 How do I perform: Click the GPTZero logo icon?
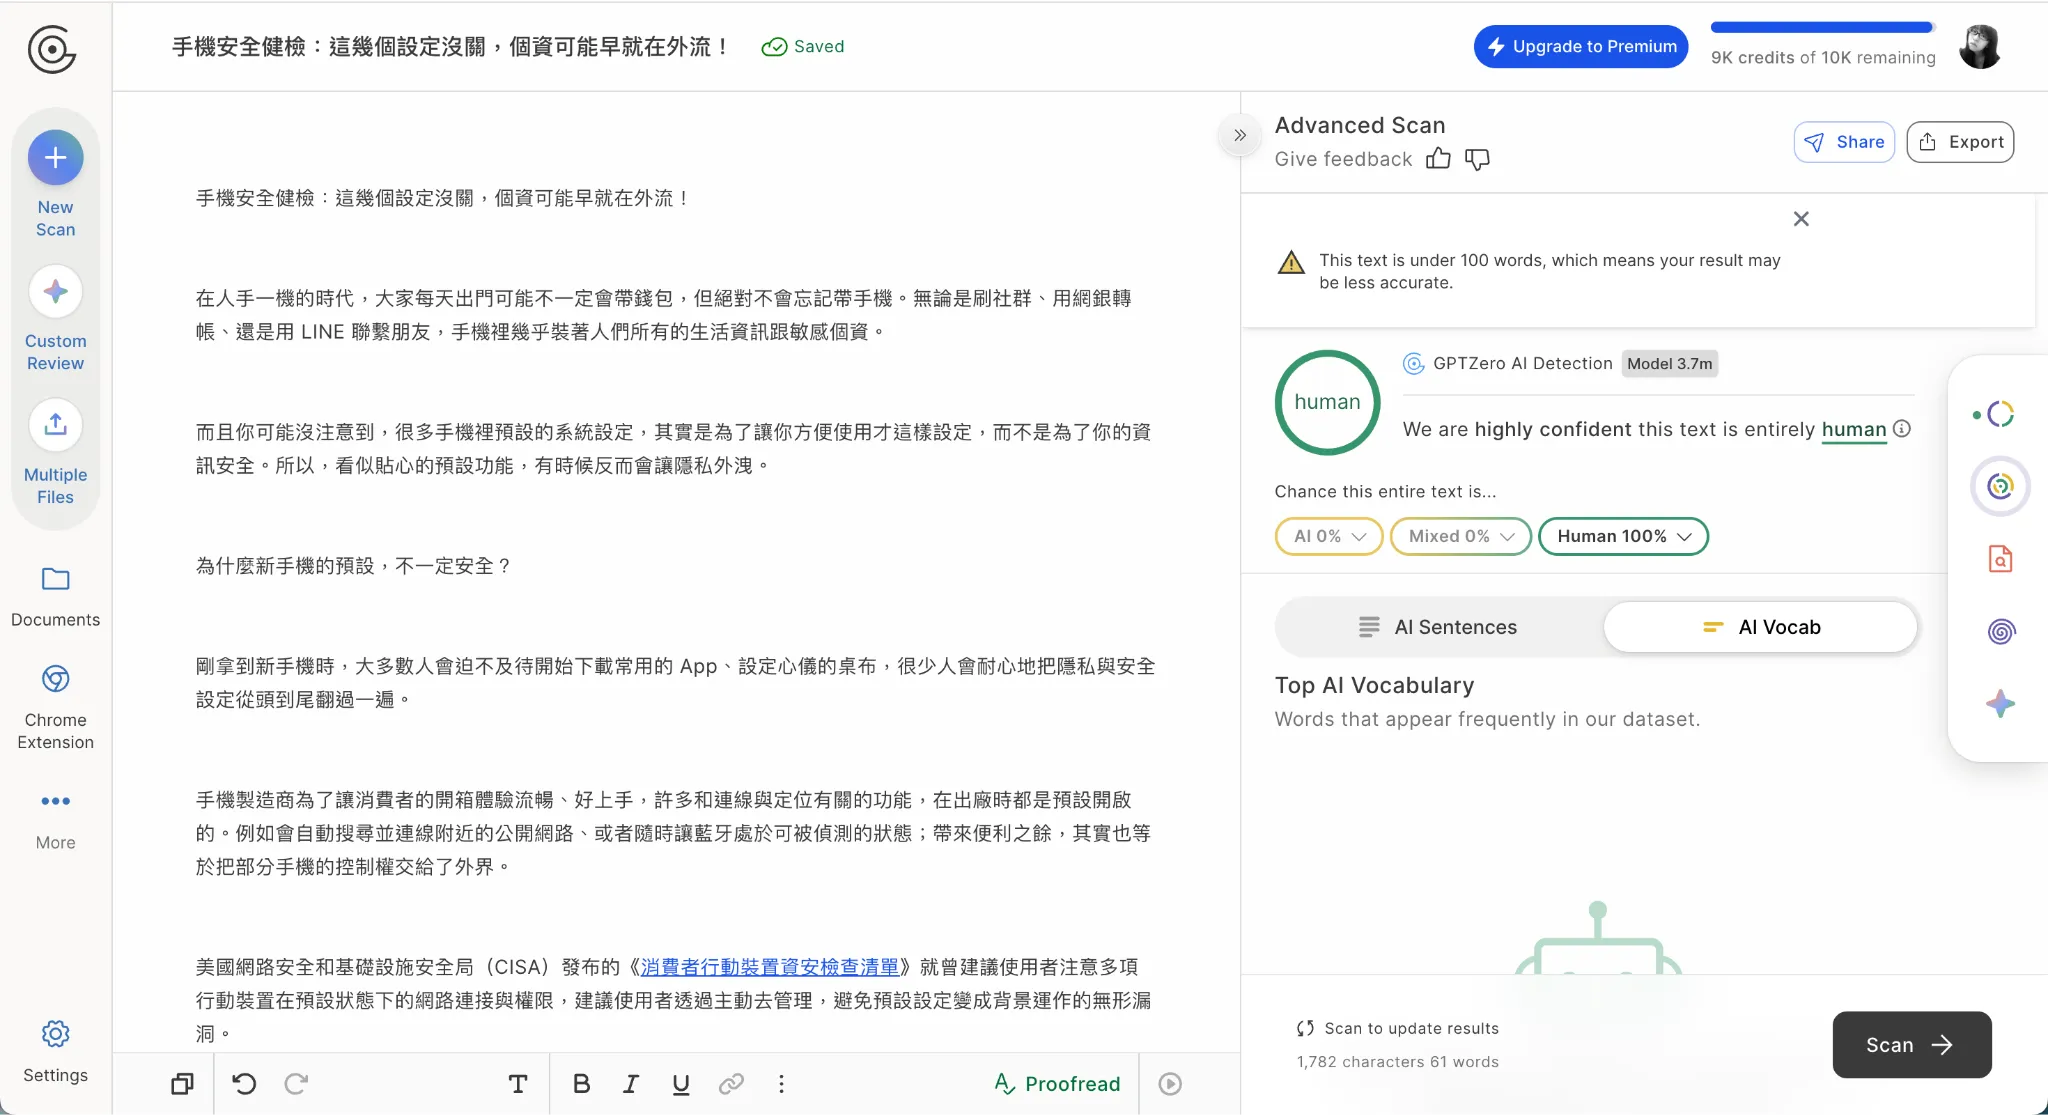click(x=51, y=49)
